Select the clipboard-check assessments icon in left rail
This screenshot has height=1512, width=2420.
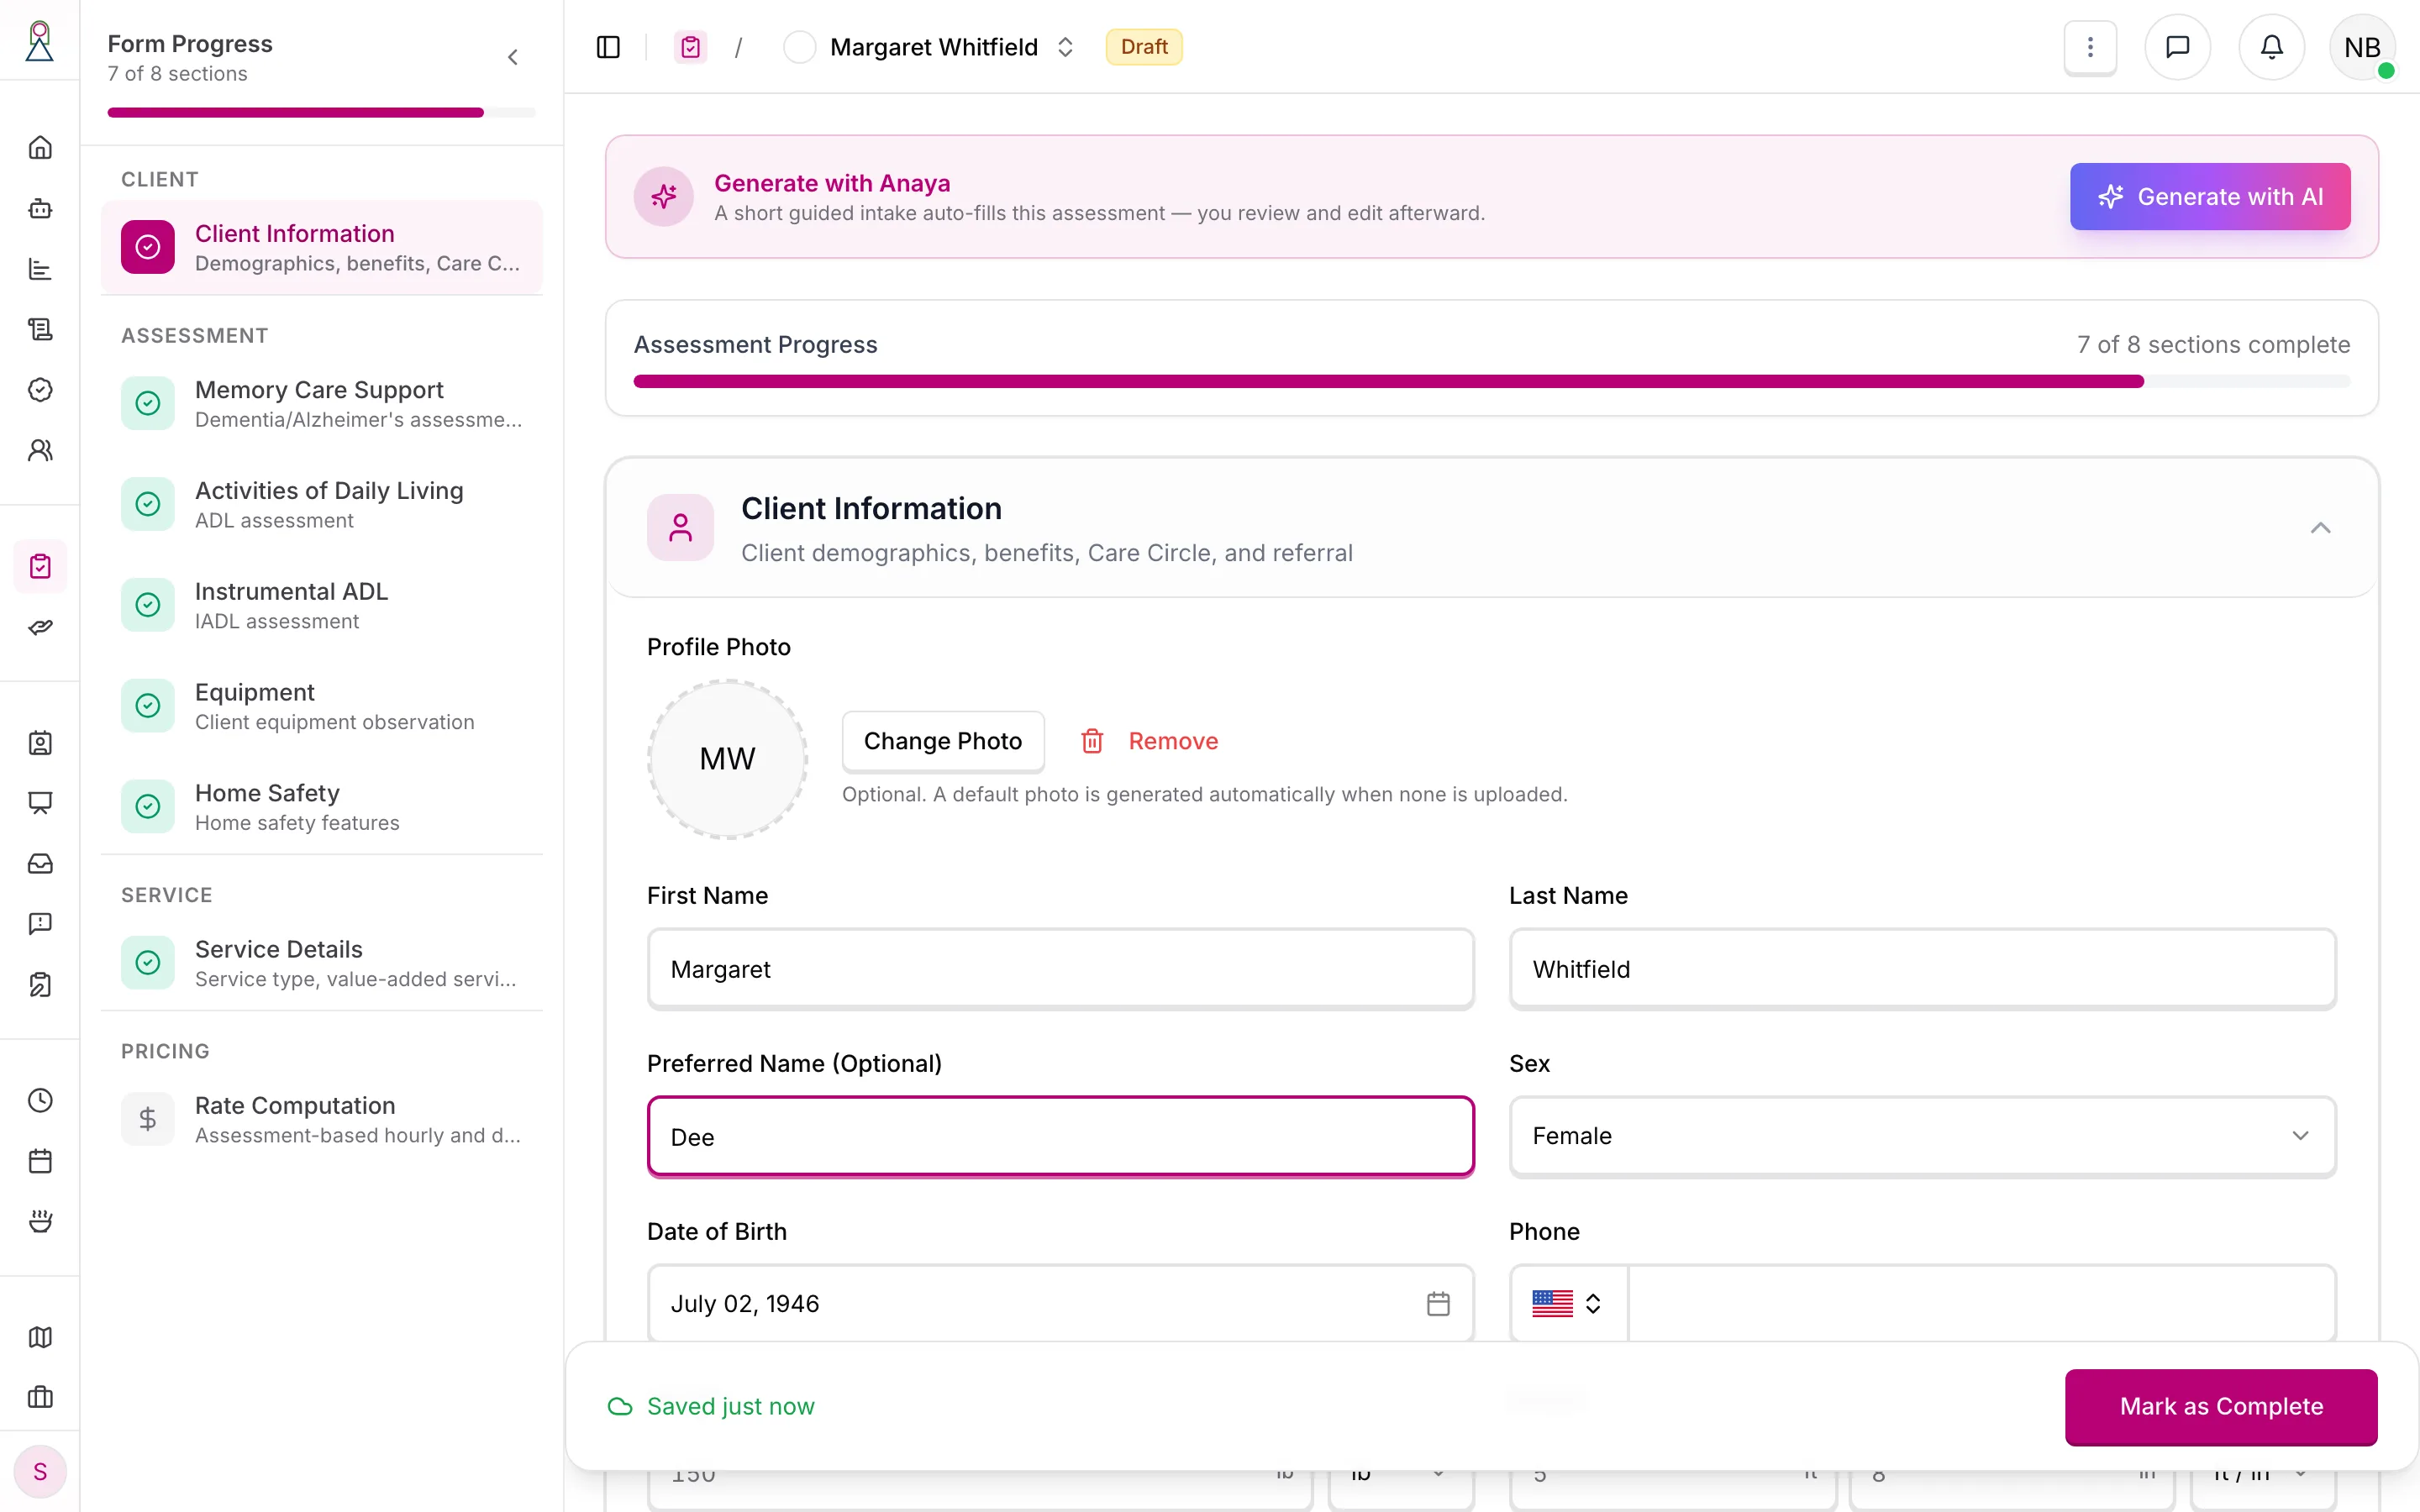coord(40,566)
